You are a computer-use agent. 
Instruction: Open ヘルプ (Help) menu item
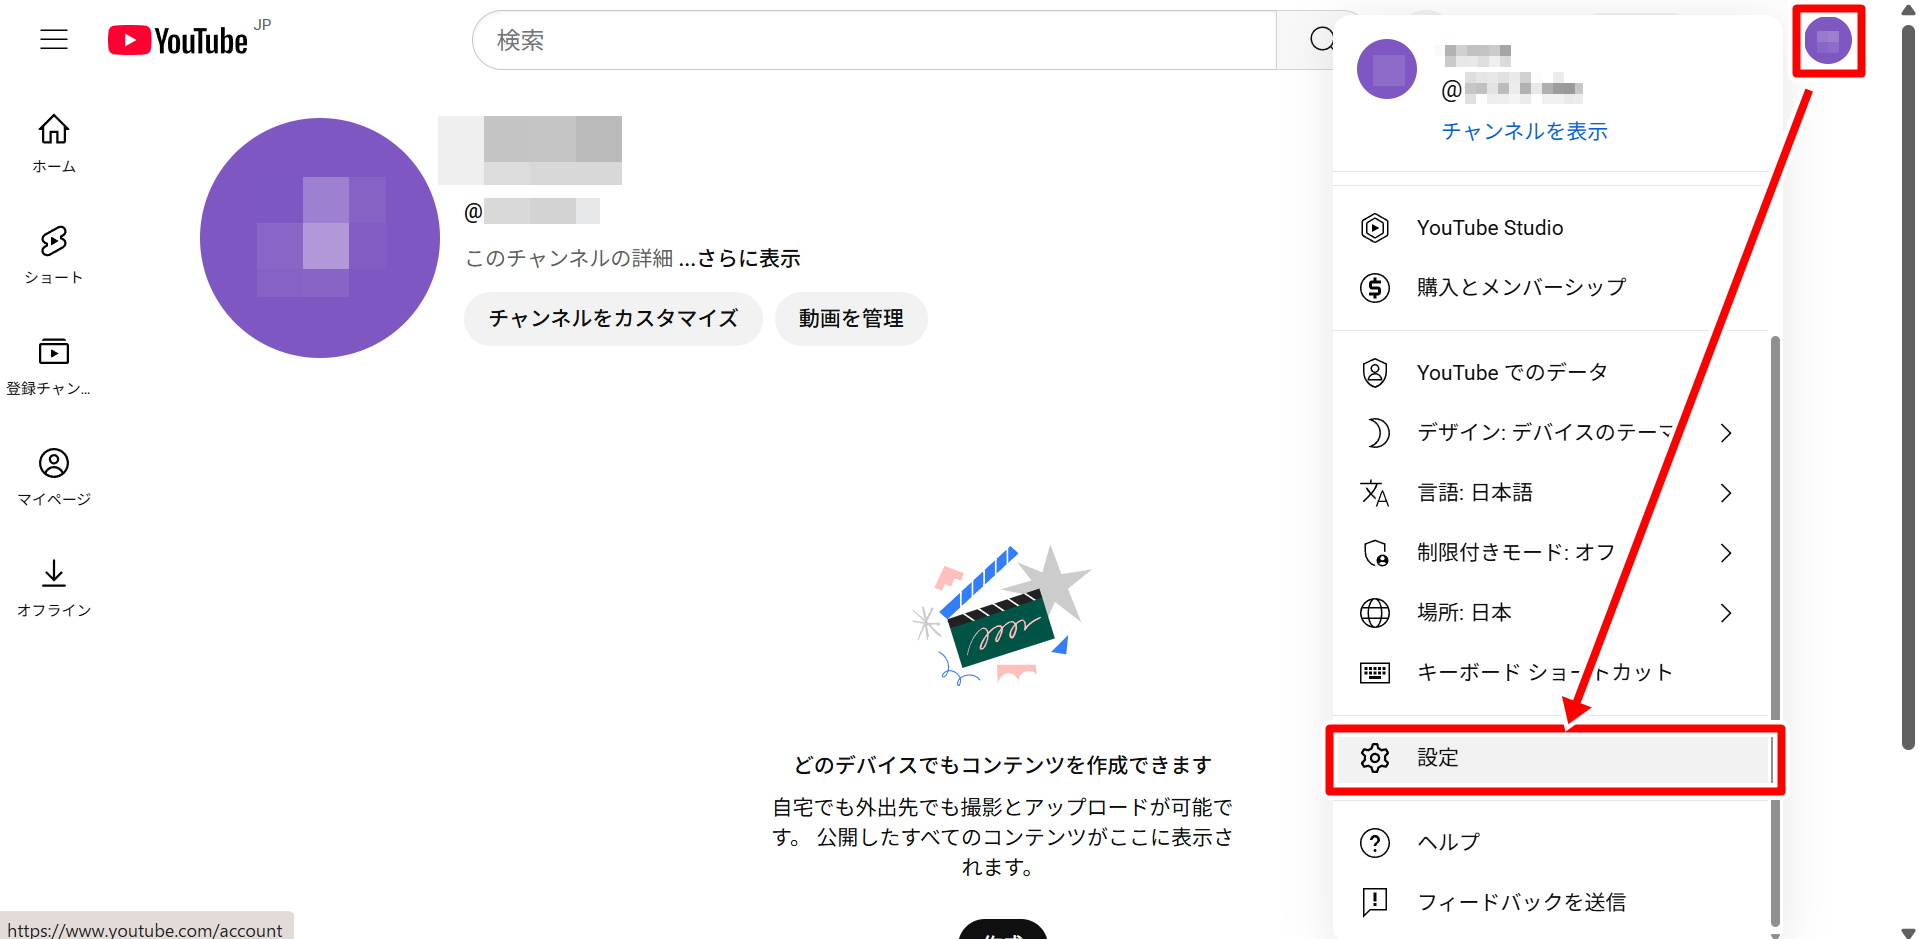pyautogui.click(x=1448, y=842)
